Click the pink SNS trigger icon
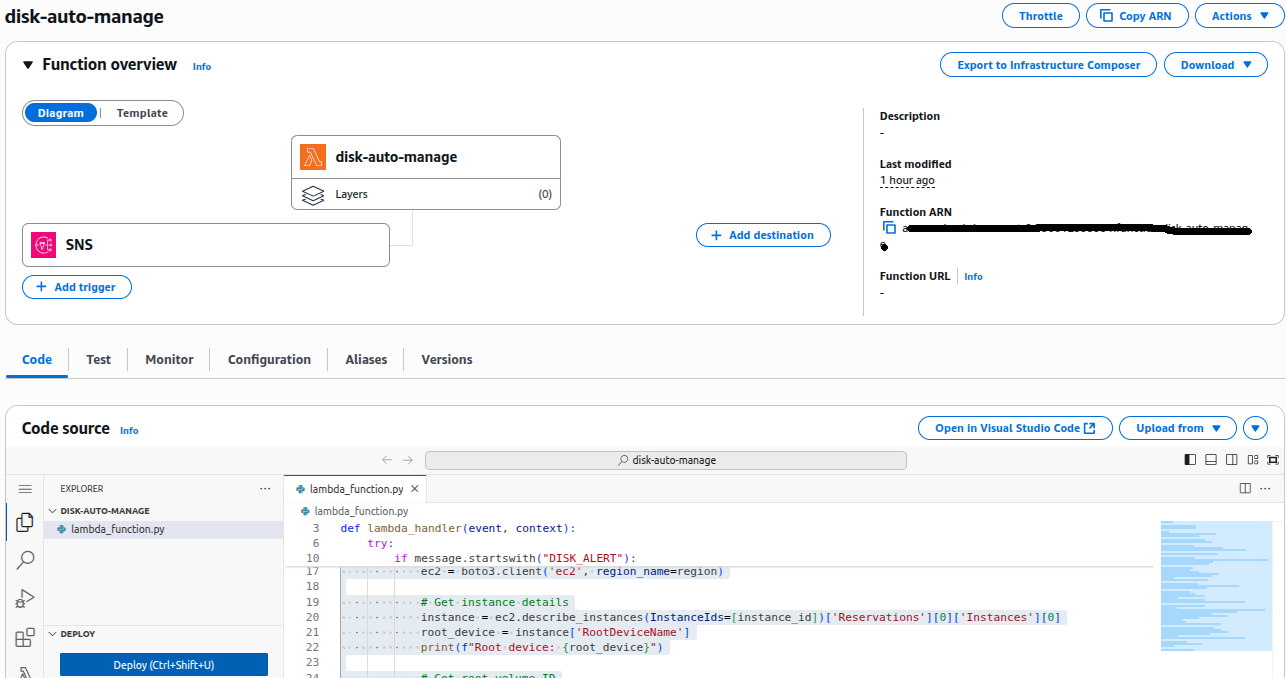The height and width of the screenshot is (678, 1286). point(44,244)
